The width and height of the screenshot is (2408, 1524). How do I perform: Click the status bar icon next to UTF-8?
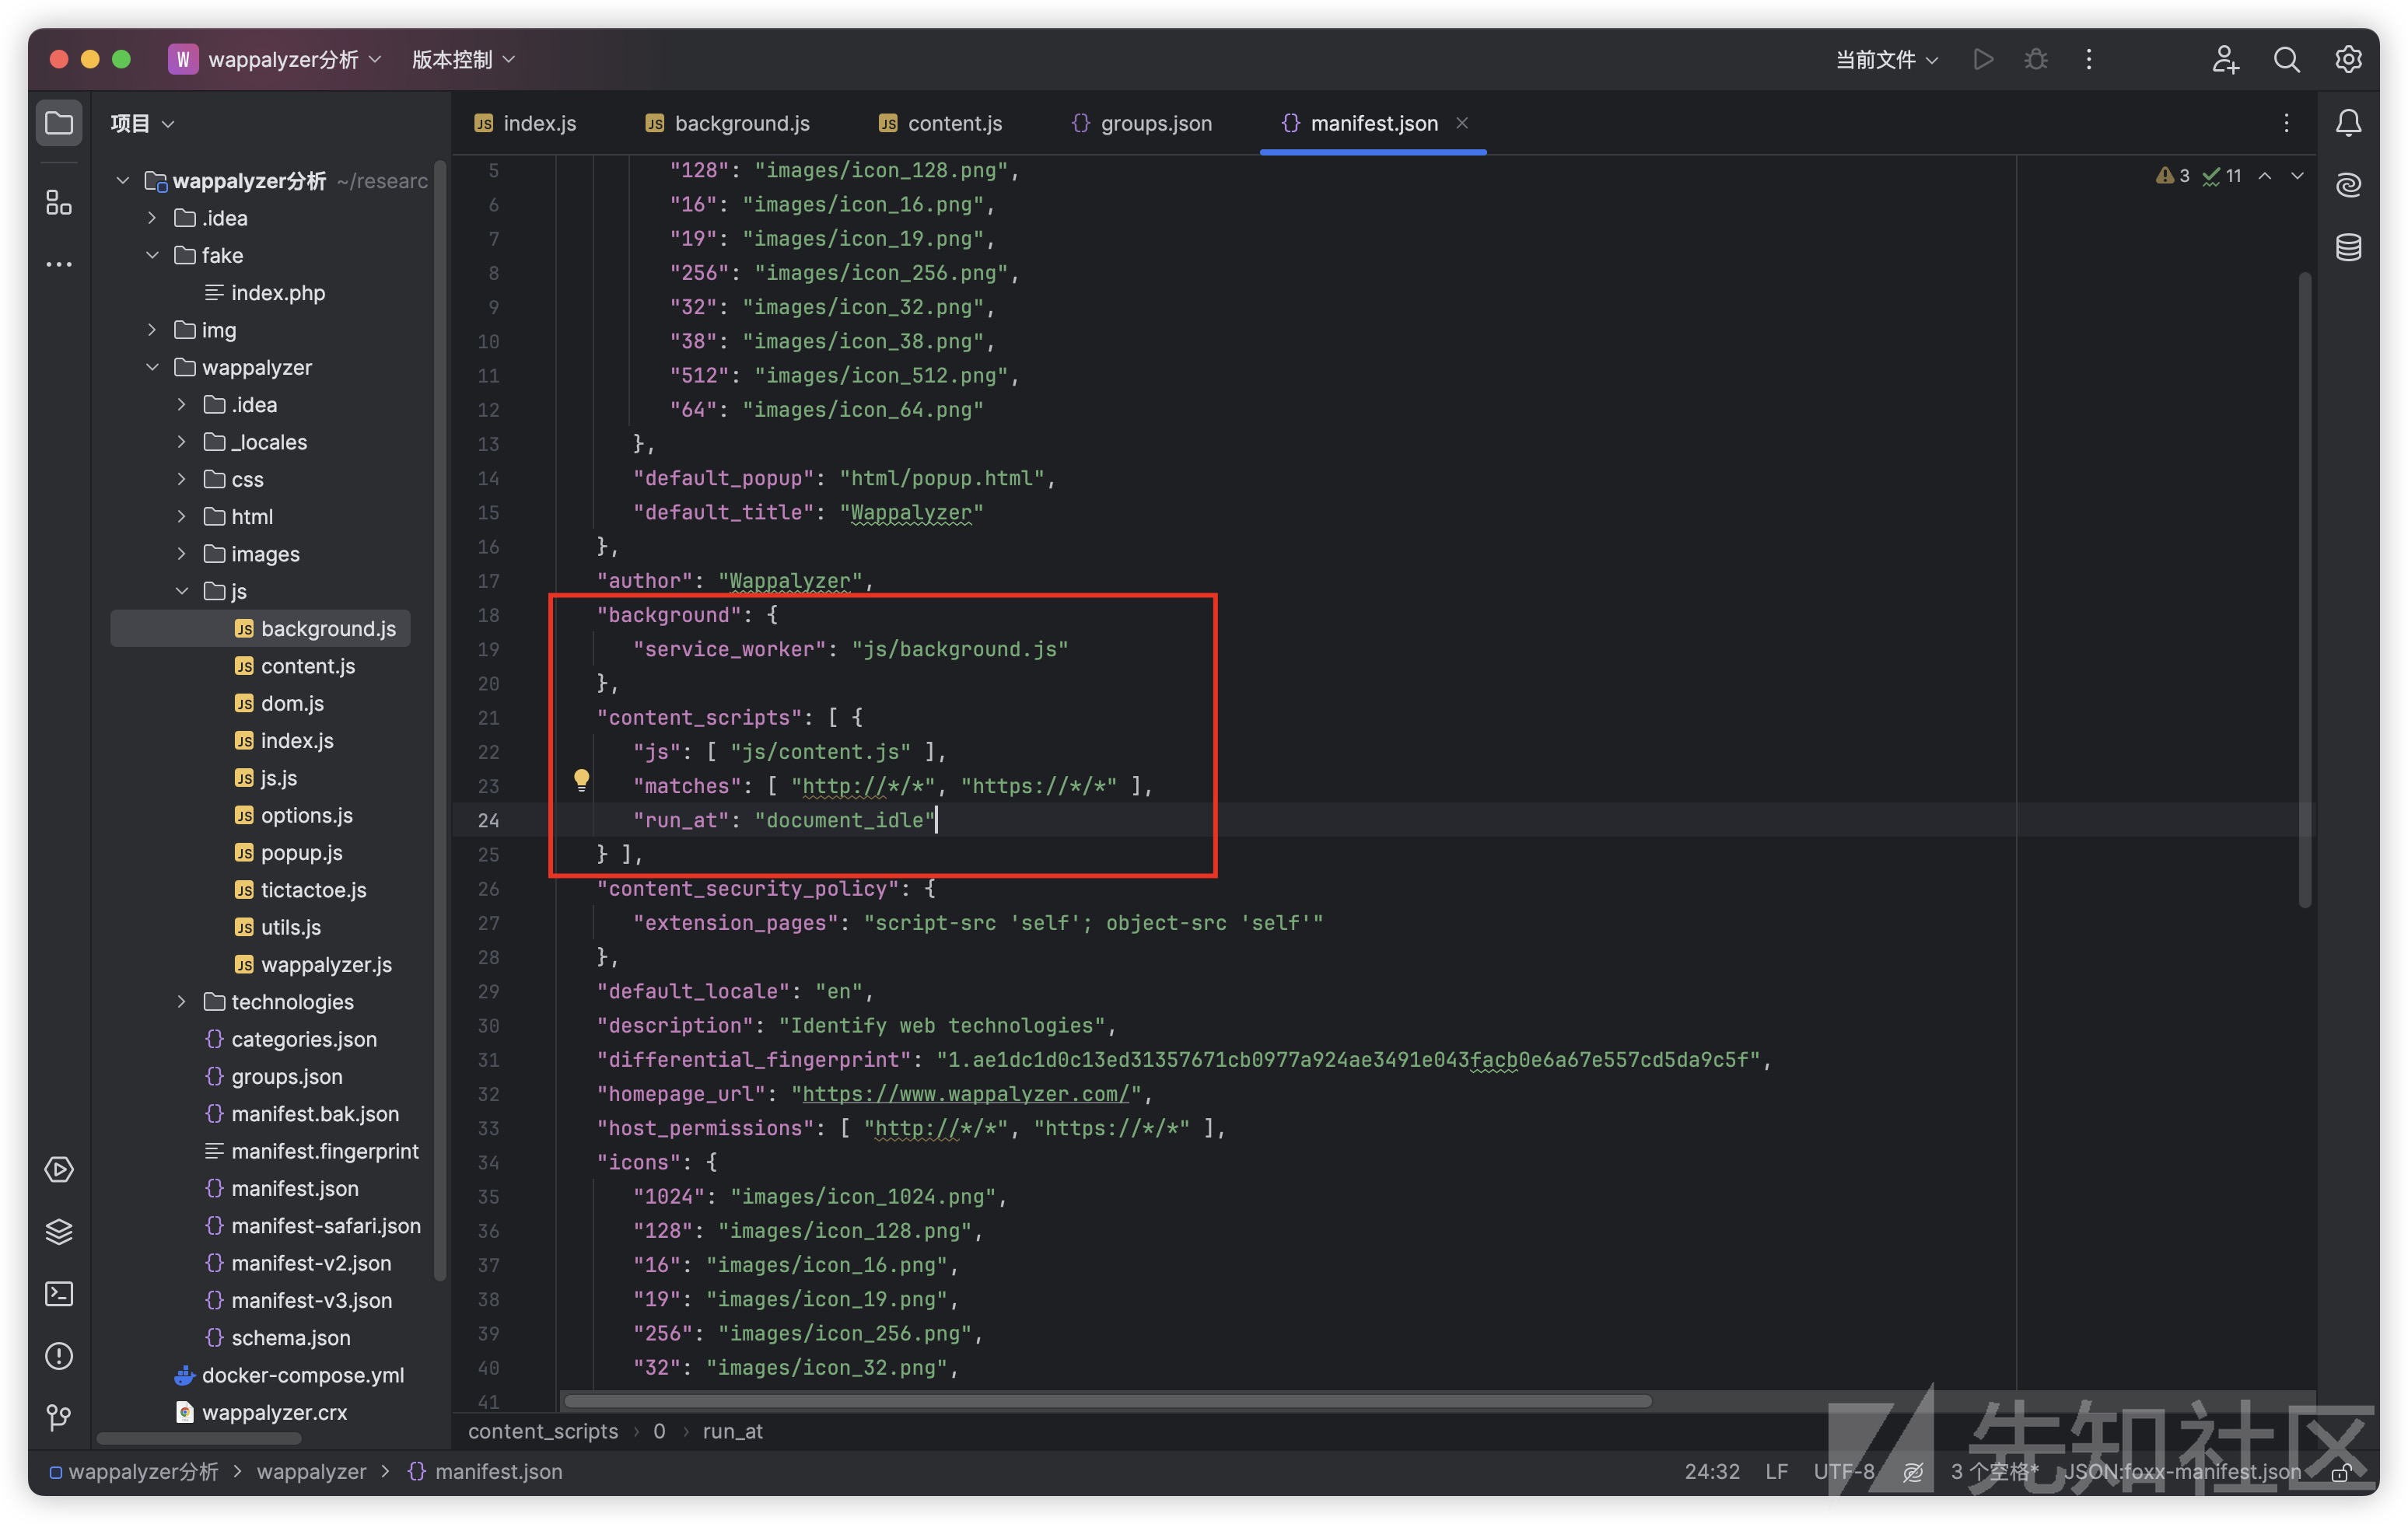(1912, 1472)
